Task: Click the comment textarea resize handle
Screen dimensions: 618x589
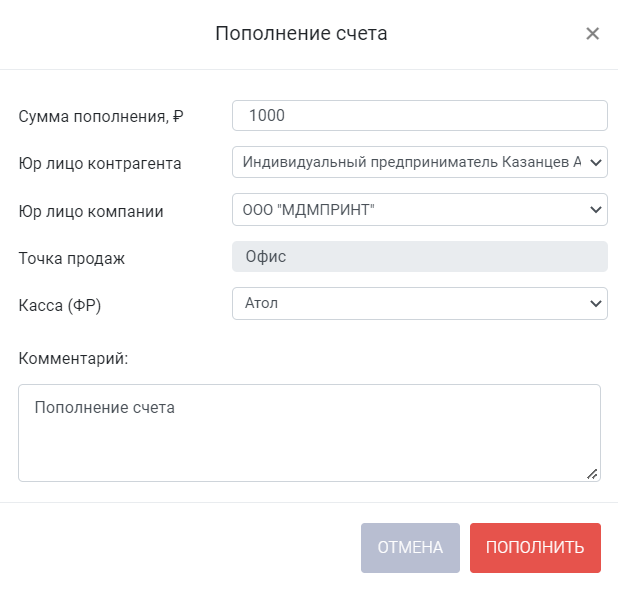Action: click(x=592, y=474)
